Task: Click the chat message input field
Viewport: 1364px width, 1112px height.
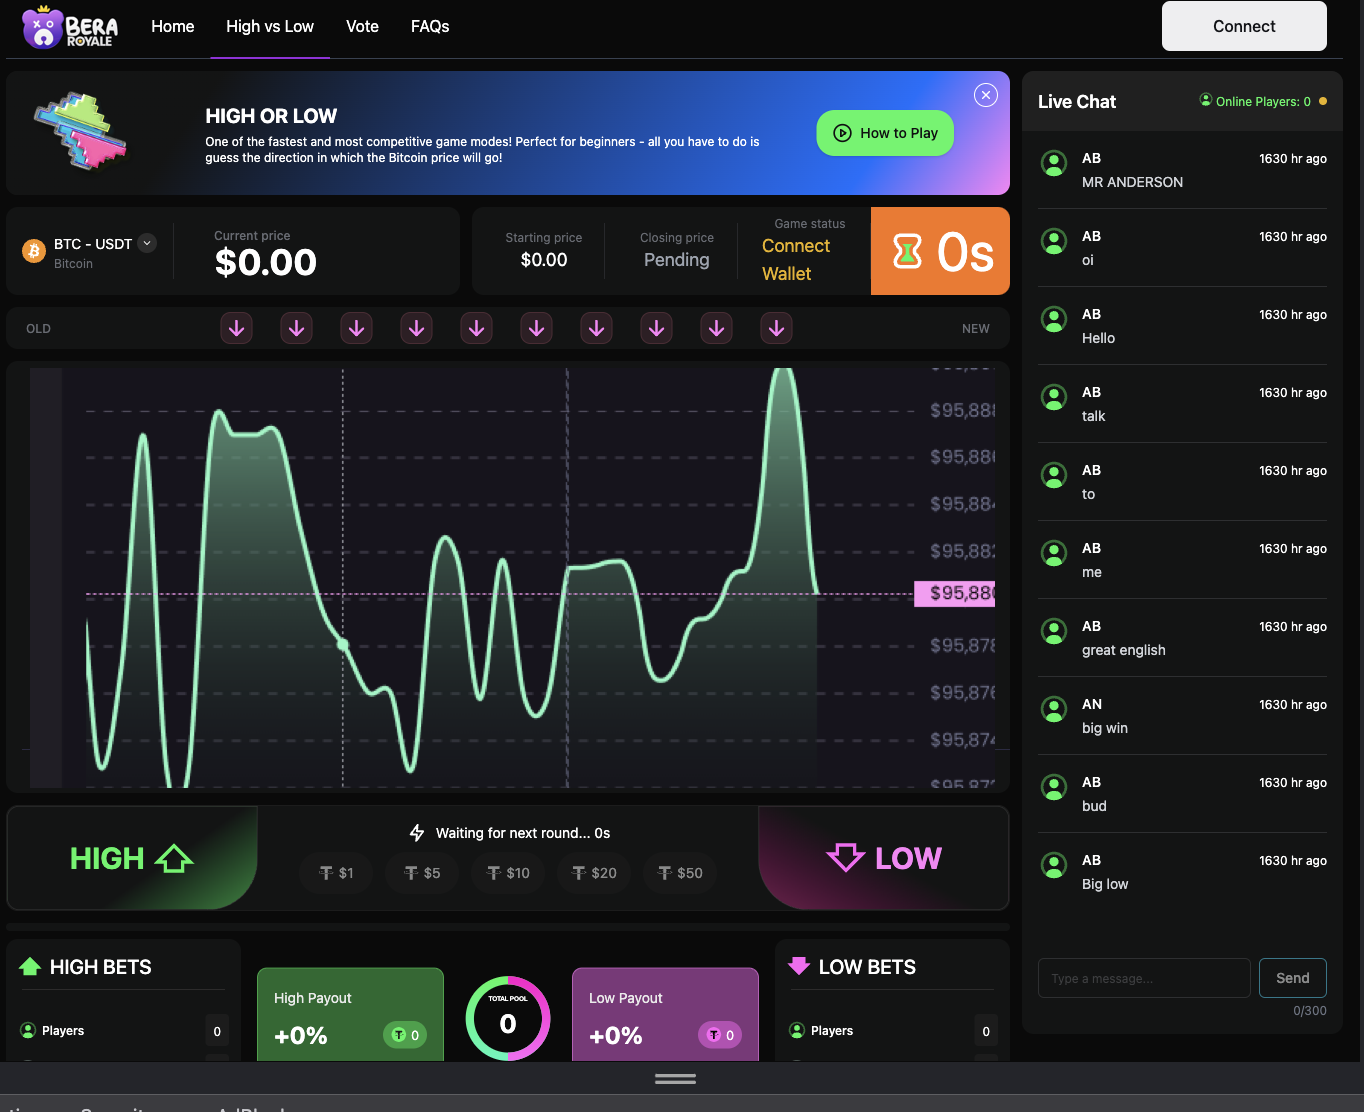Action: point(1143,978)
